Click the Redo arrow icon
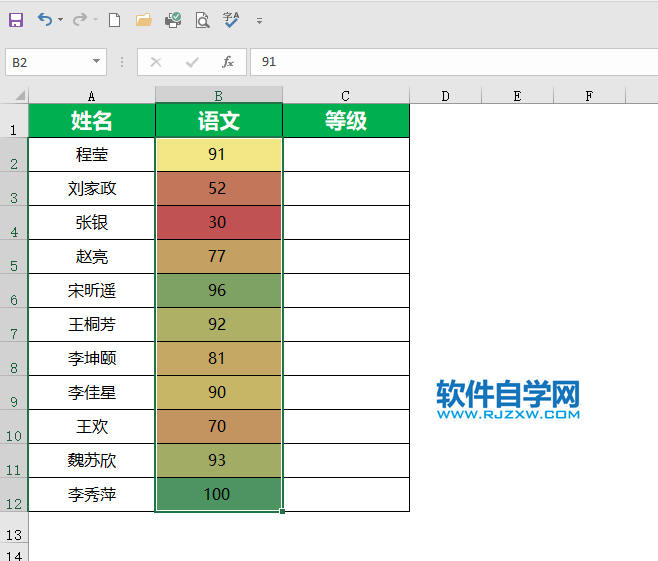The width and height of the screenshot is (658, 561). pos(80,19)
